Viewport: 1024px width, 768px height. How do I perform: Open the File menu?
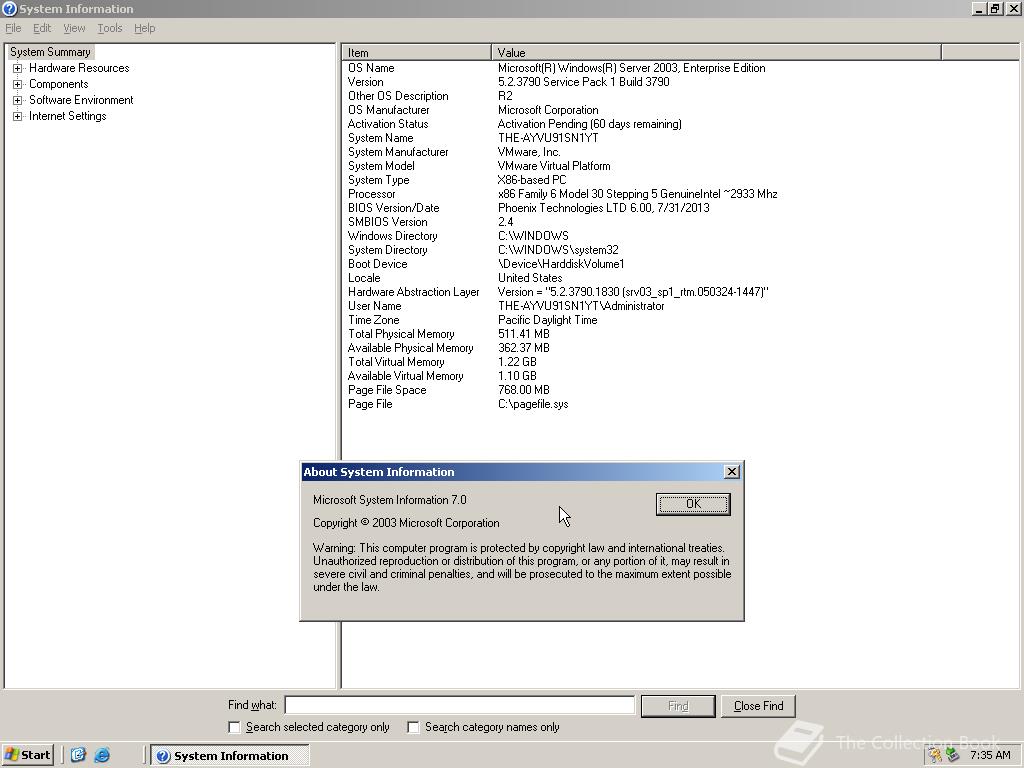[x=13, y=28]
